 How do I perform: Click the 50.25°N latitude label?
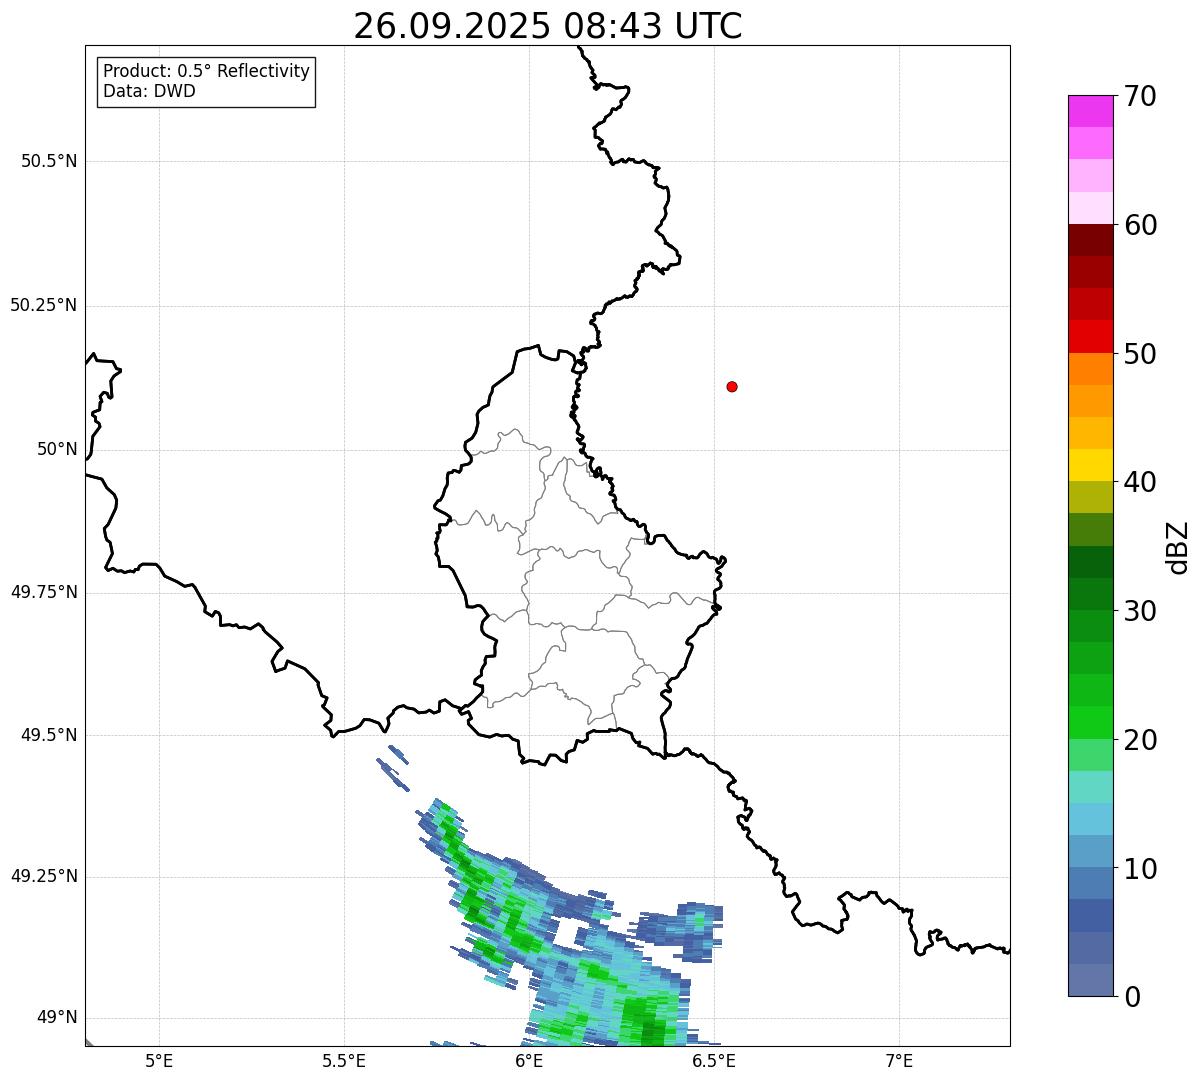point(44,305)
